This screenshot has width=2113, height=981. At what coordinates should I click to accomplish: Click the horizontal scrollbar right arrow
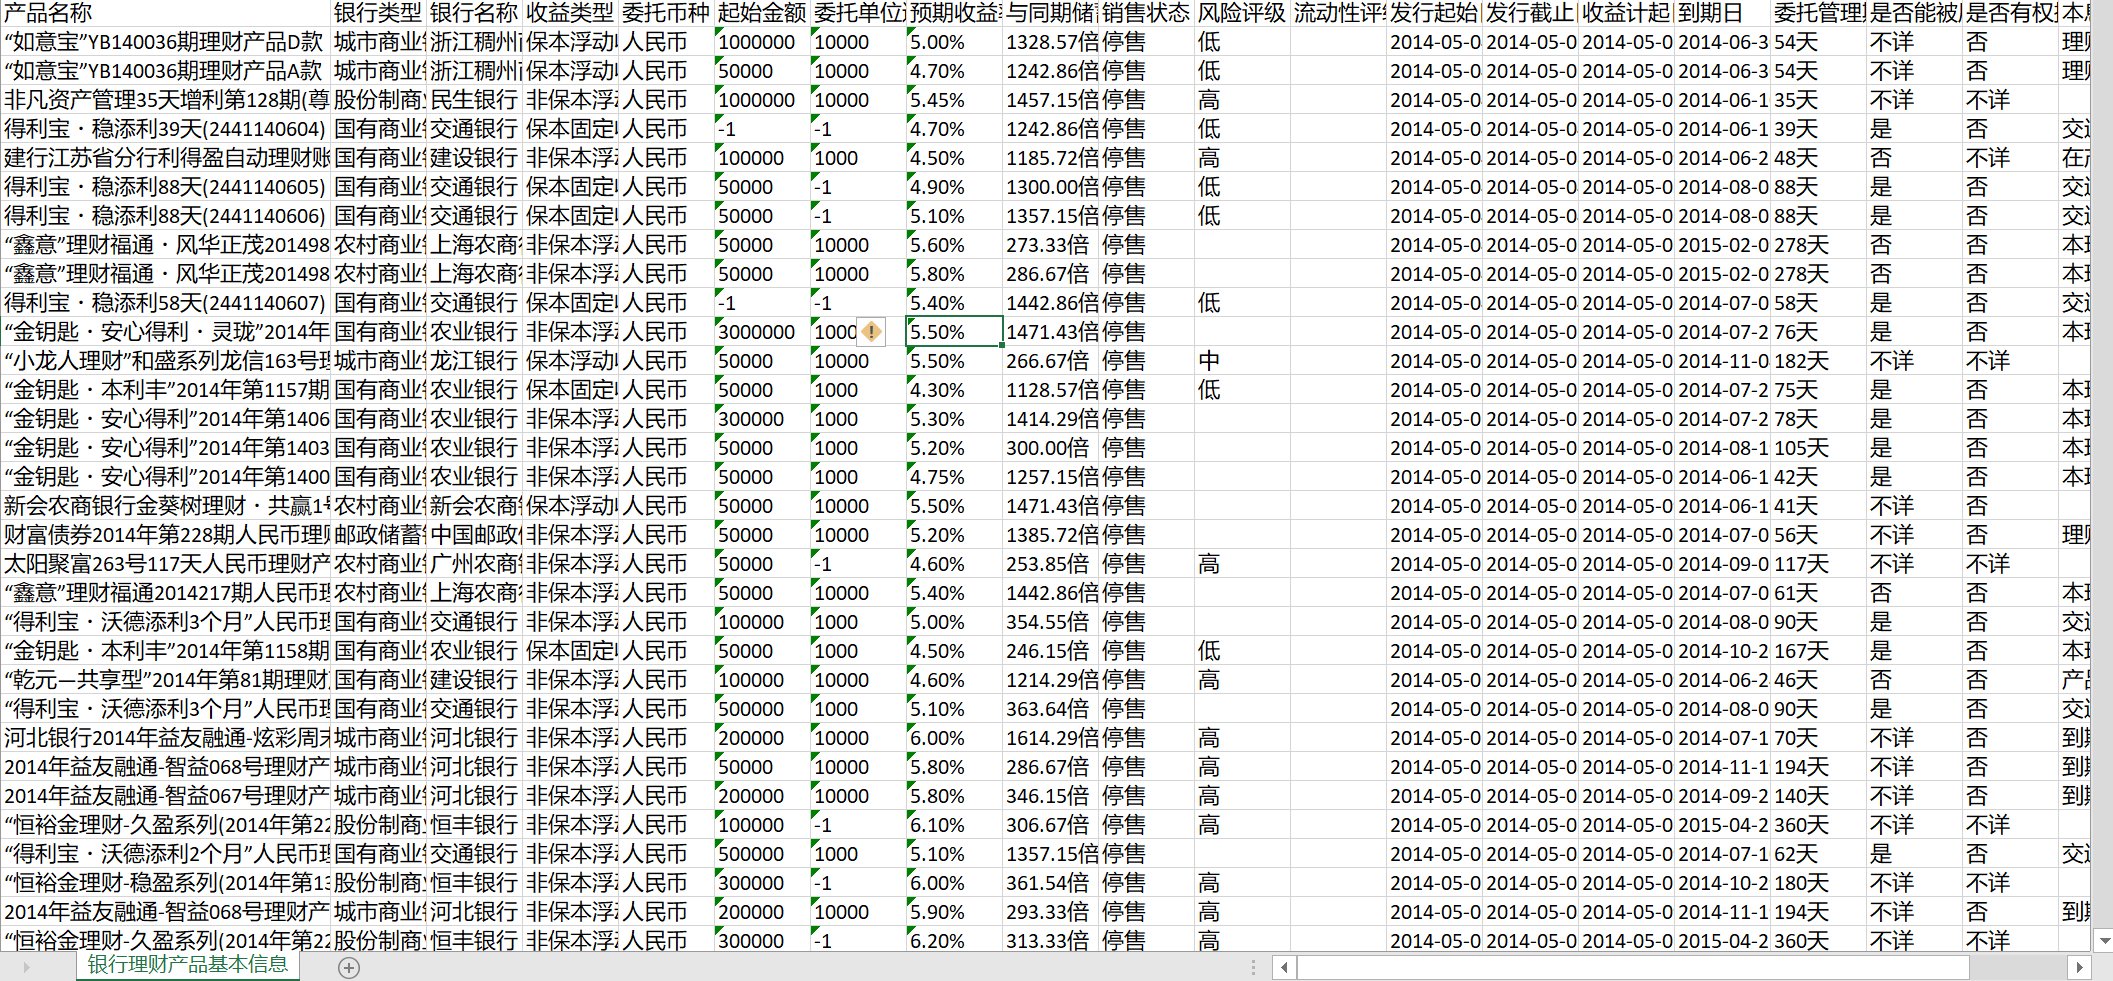(2079, 967)
